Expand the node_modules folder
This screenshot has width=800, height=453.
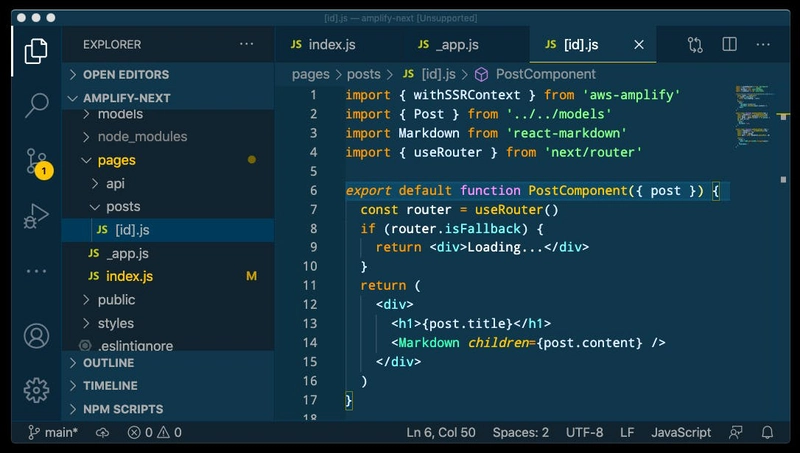pyautogui.click(x=168, y=137)
